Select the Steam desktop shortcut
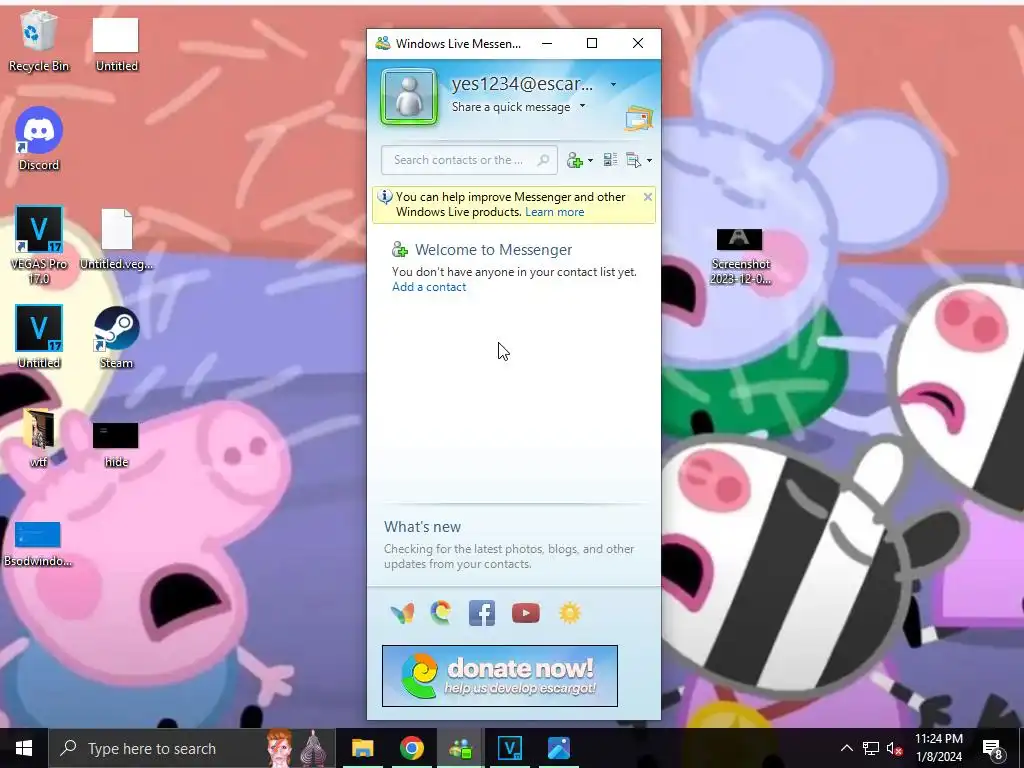 coord(116,338)
